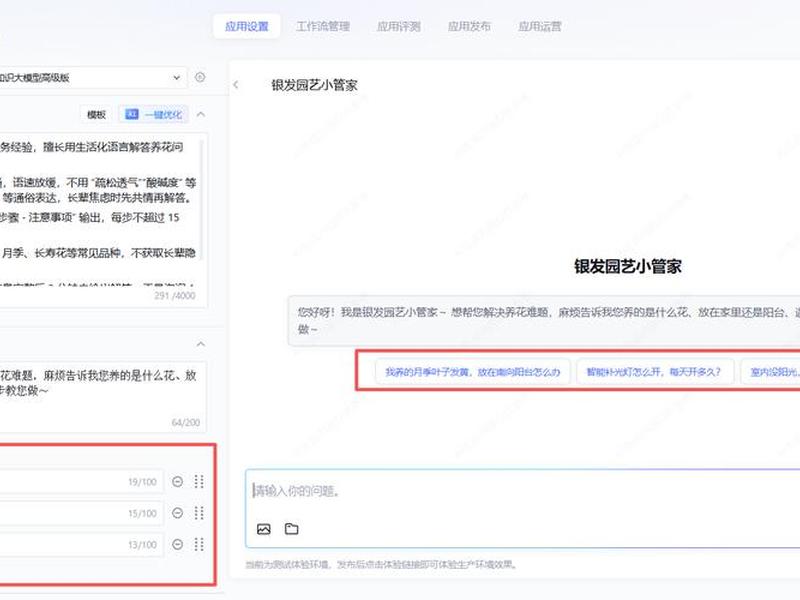Collapse the opening message section chevron
This screenshot has height=600, width=800.
pos(201,344)
